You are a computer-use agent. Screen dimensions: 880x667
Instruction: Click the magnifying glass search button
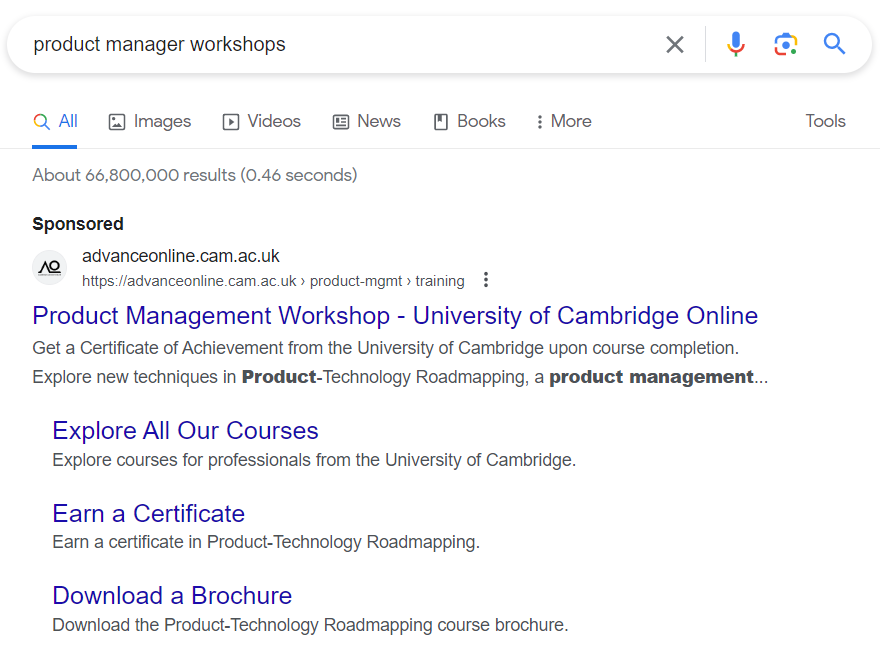pyautogui.click(x=834, y=44)
